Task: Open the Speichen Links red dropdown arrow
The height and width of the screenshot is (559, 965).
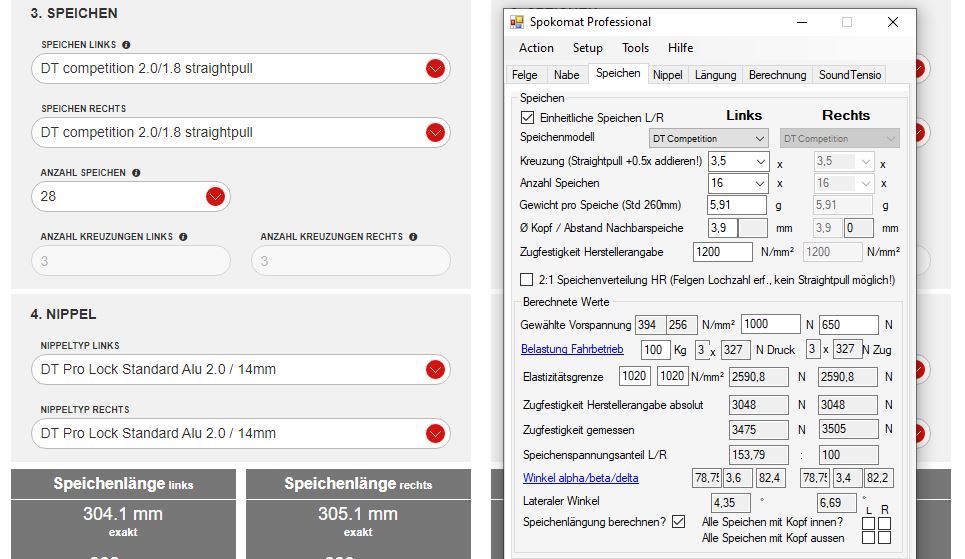Action: tap(435, 68)
